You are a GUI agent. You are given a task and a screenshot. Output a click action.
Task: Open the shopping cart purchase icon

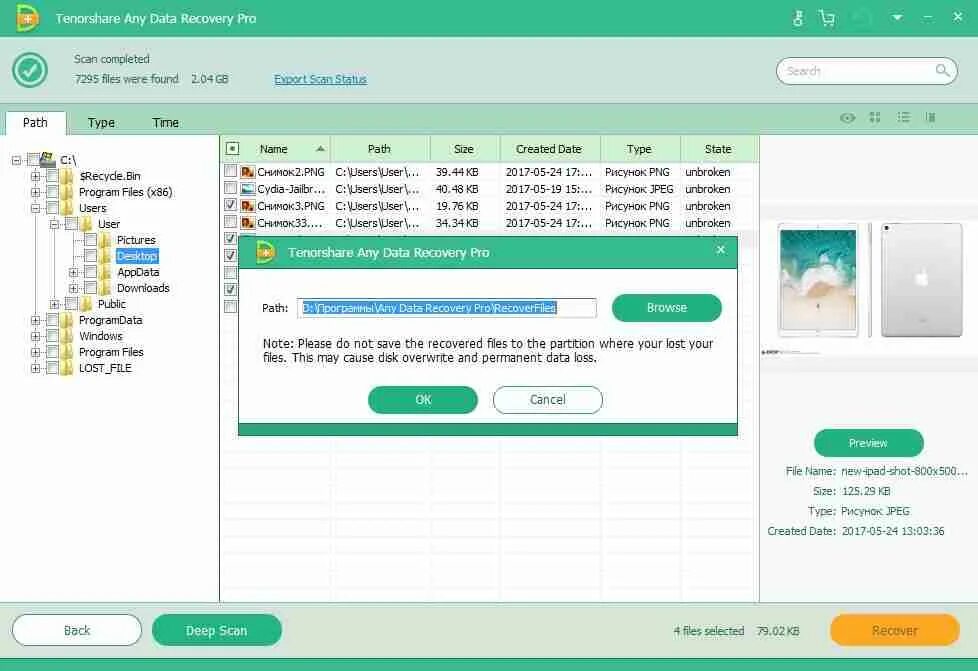click(x=827, y=18)
